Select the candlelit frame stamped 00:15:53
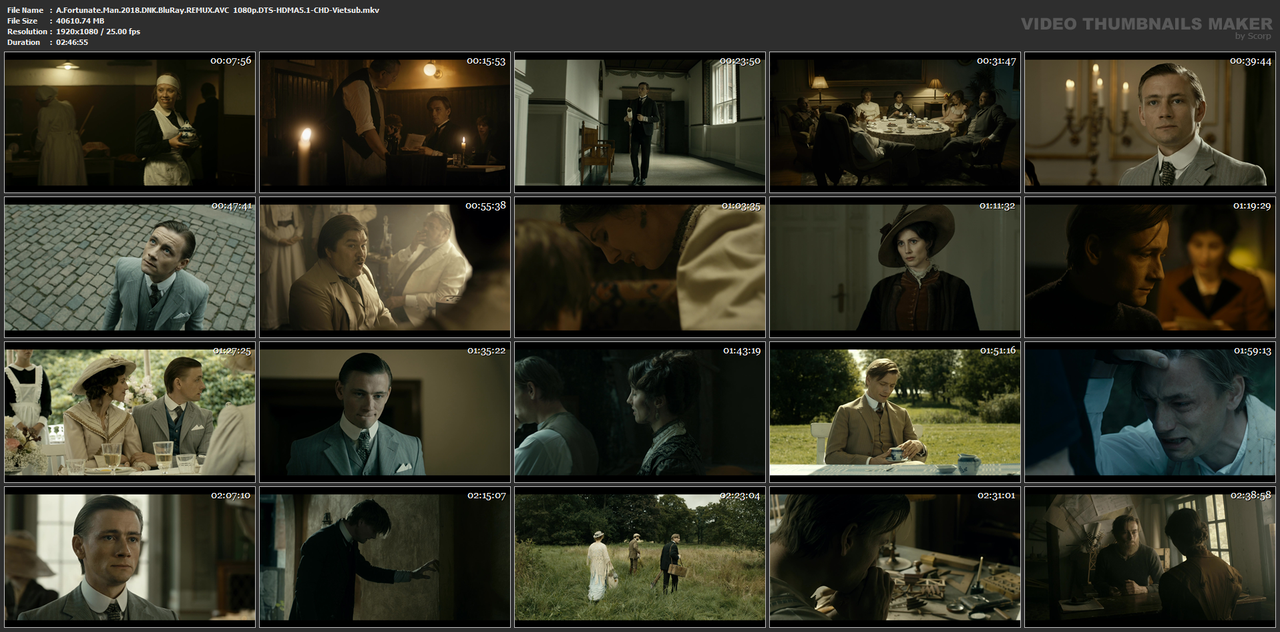The width and height of the screenshot is (1280, 632). pos(385,122)
